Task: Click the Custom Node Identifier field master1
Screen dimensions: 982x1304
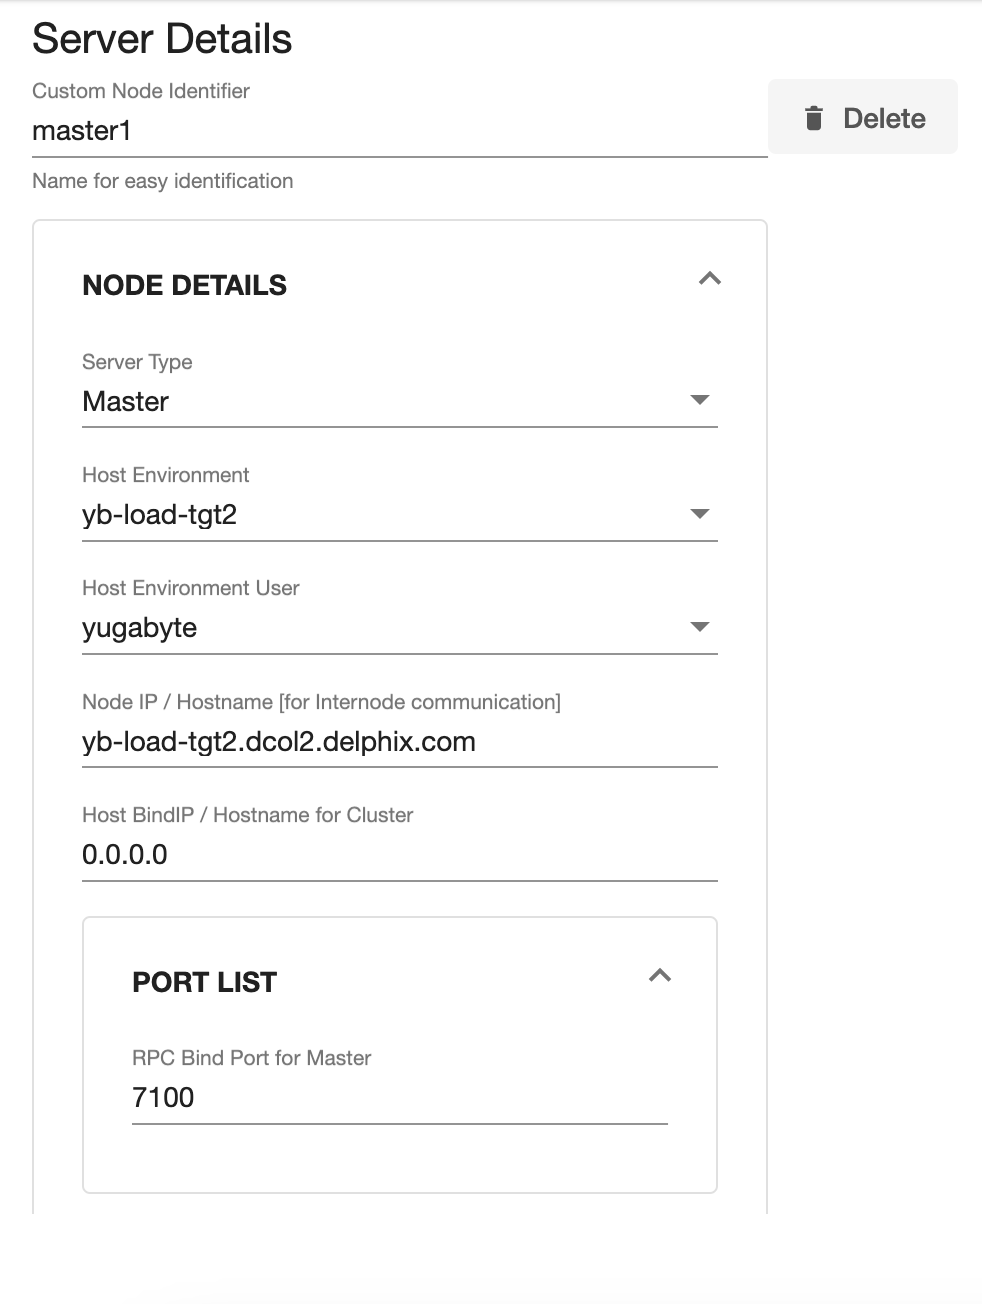Action: point(398,131)
